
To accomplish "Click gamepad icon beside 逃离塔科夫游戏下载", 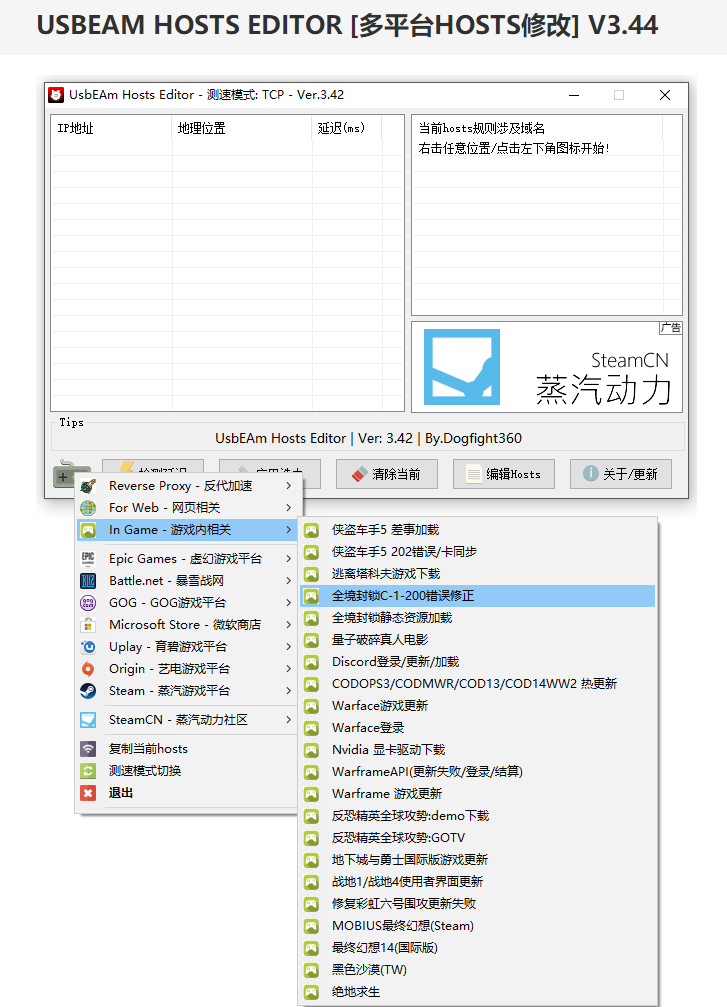I will (x=311, y=574).
